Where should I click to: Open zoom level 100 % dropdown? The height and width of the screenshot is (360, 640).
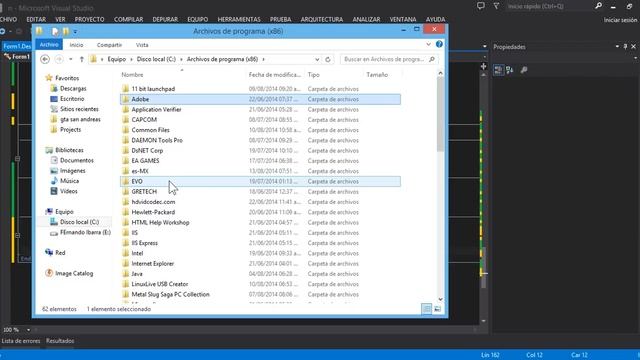28,329
